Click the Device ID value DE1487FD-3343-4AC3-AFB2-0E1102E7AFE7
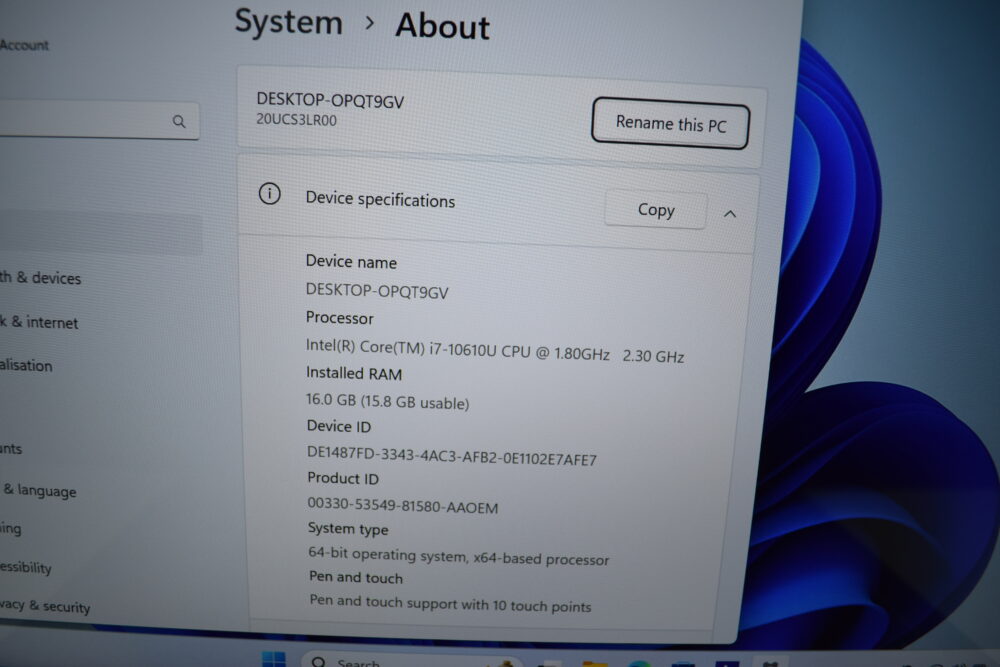The width and height of the screenshot is (1000, 667). click(452, 455)
